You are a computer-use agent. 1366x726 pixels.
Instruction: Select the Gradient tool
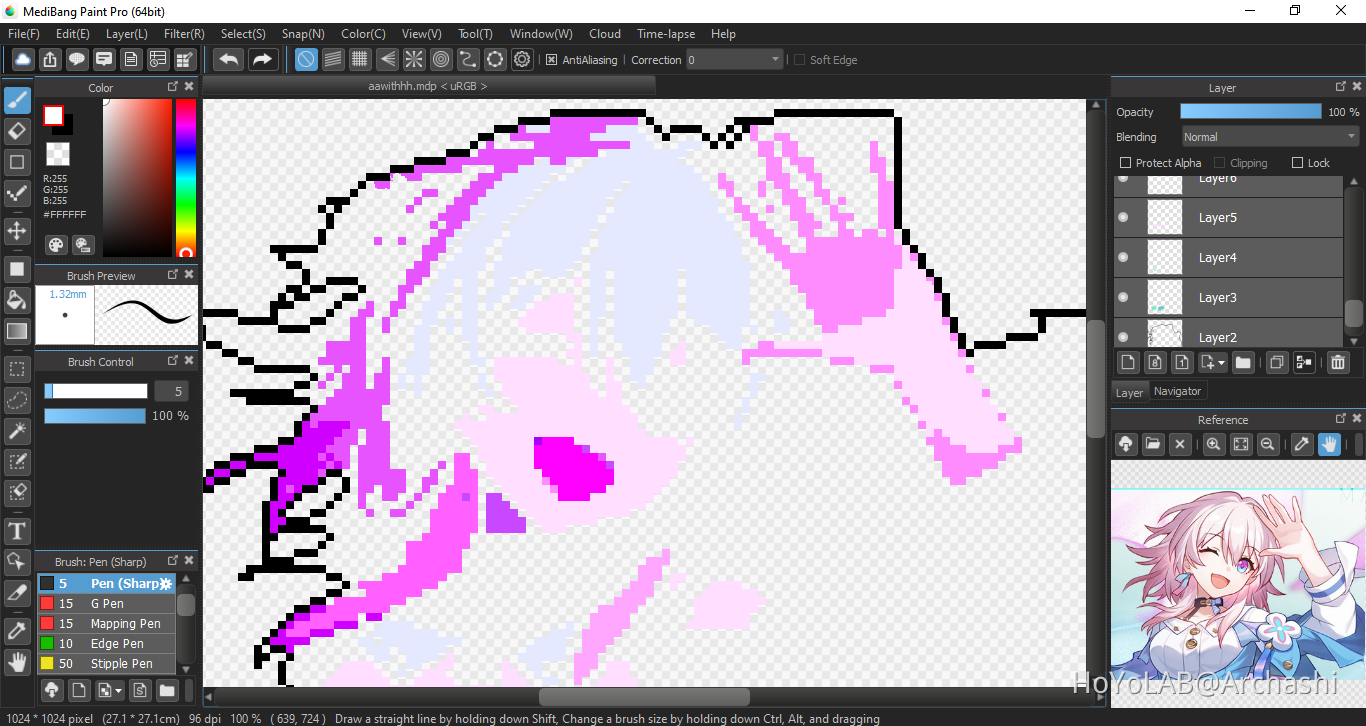16,330
